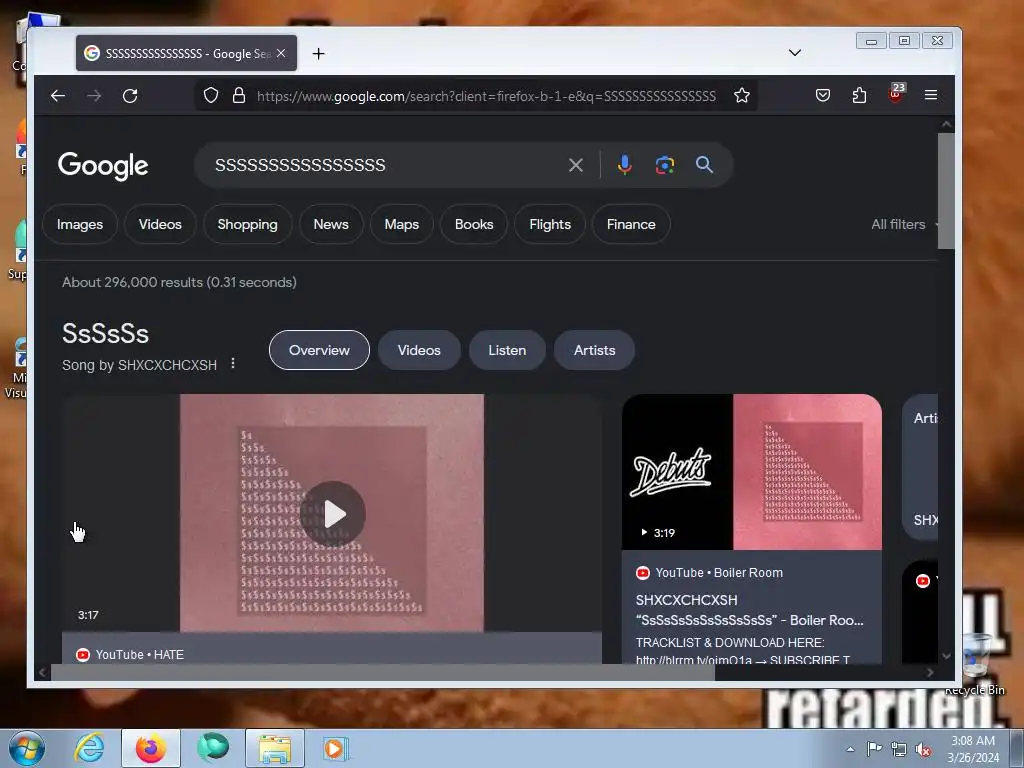The image size is (1024, 768).
Task: Filter results by Flights
Action: point(550,224)
